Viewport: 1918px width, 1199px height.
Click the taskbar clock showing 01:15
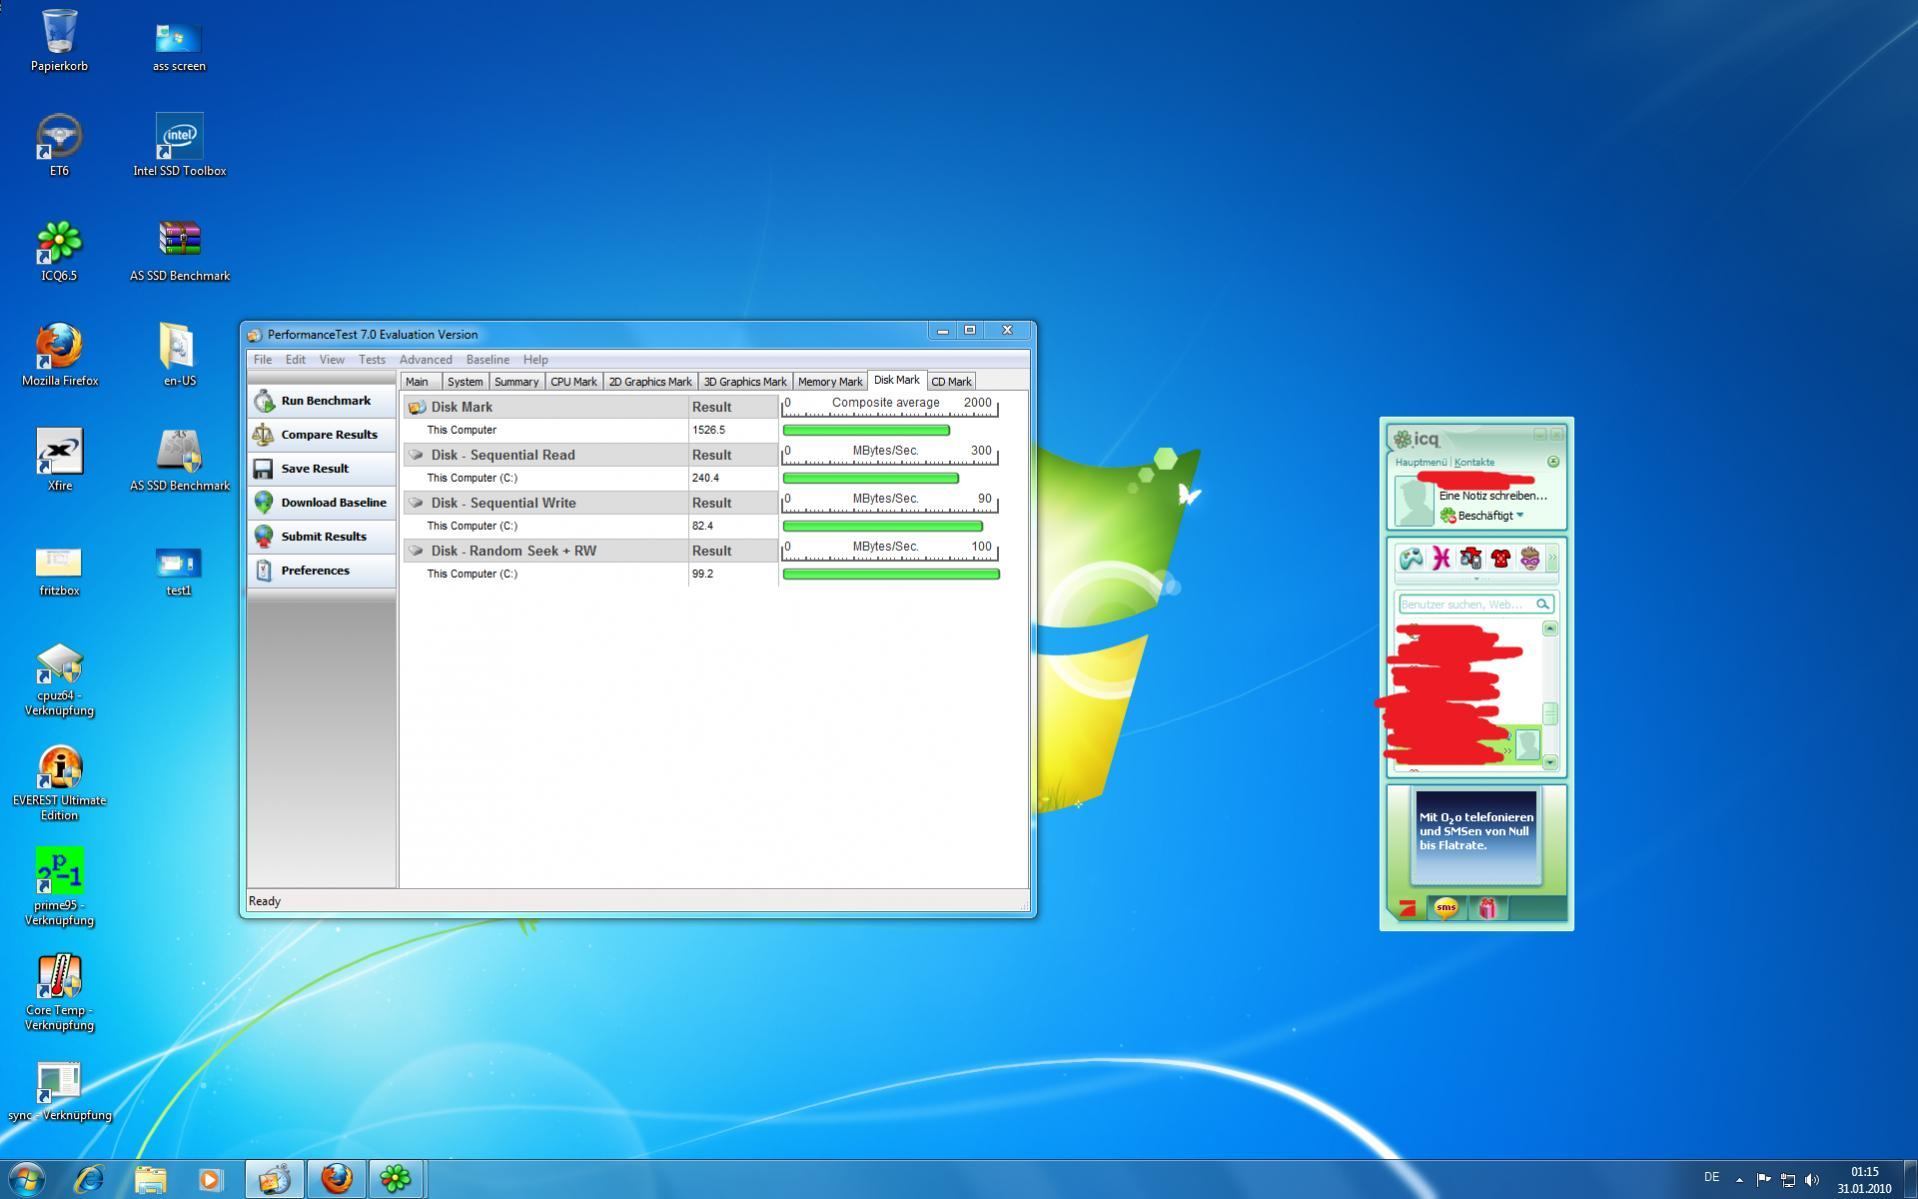1864,1180
